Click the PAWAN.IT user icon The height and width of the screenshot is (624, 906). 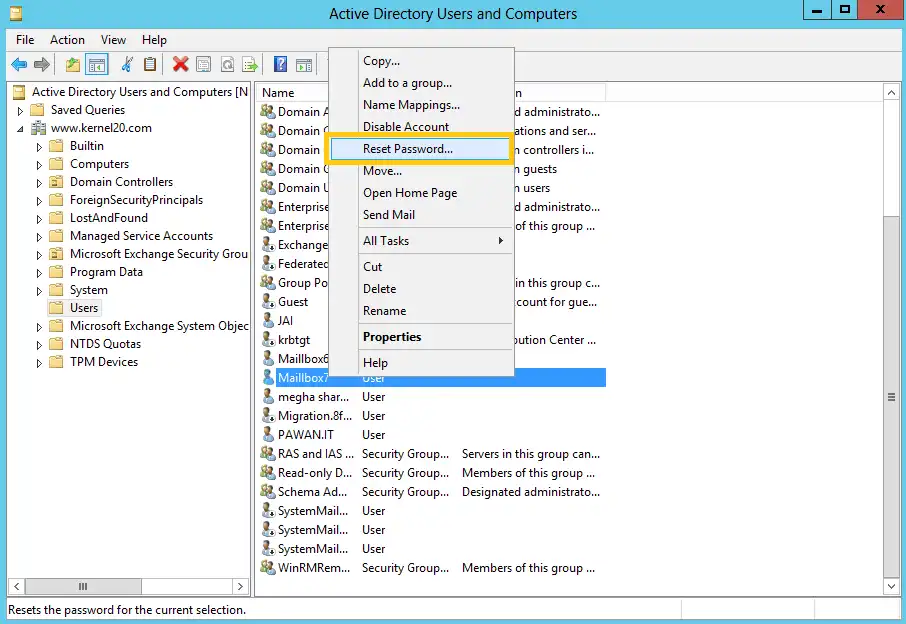(268, 434)
